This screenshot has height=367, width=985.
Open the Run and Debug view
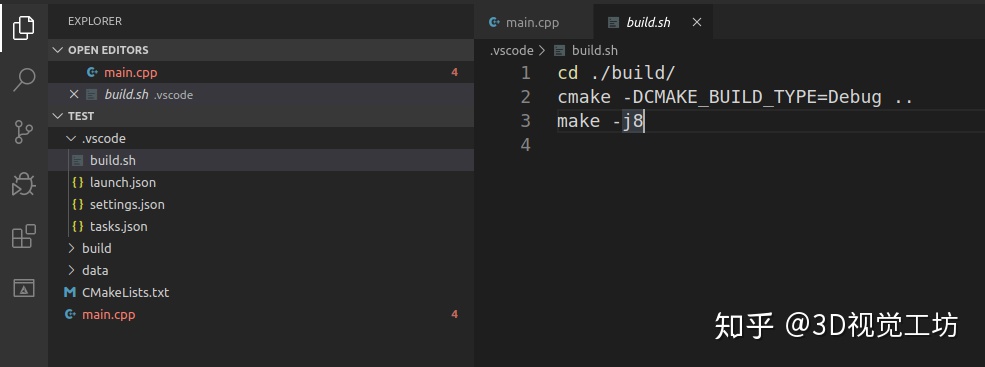pyautogui.click(x=24, y=184)
